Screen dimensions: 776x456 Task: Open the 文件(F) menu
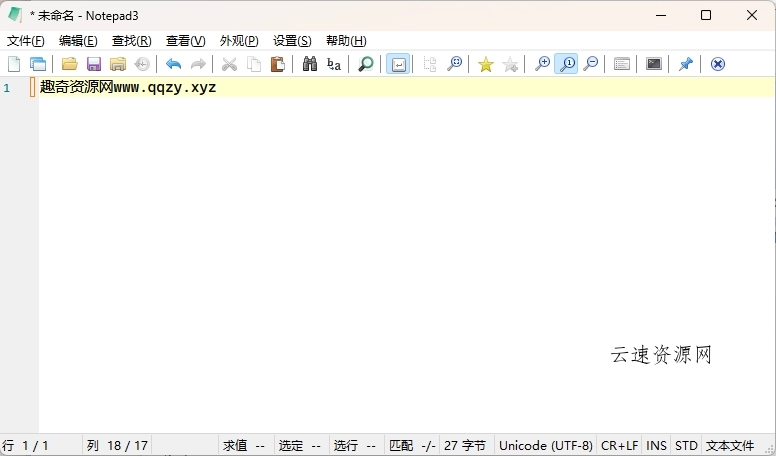click(x=26, y=41)
